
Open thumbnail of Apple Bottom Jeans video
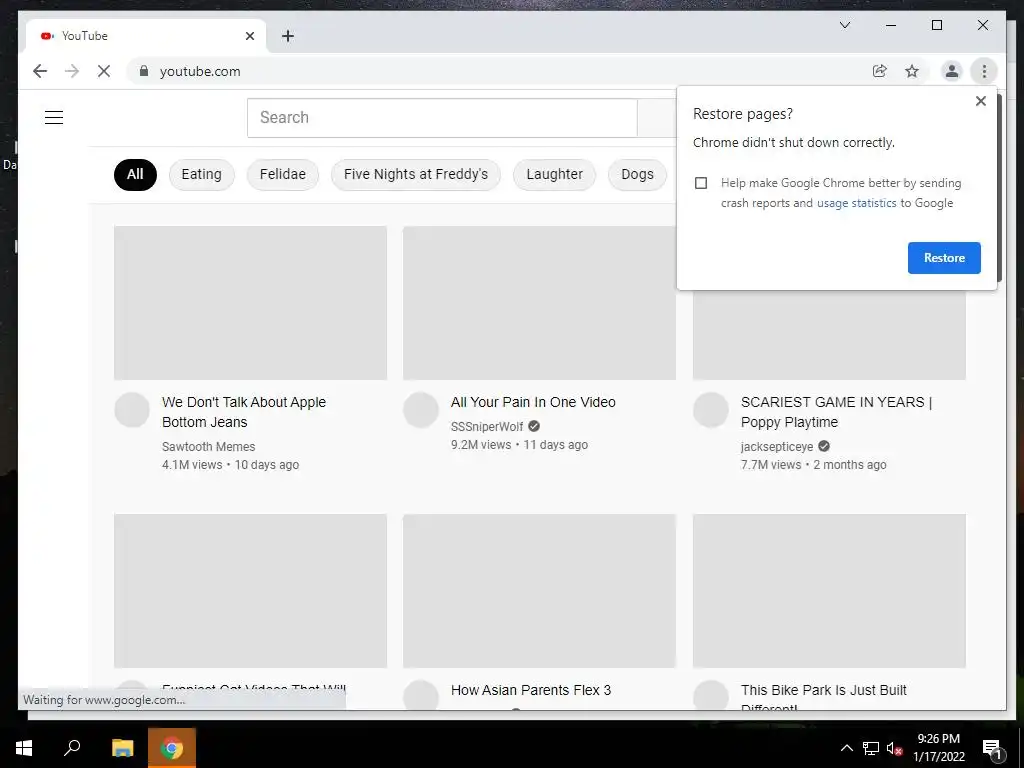pos(250,303)
